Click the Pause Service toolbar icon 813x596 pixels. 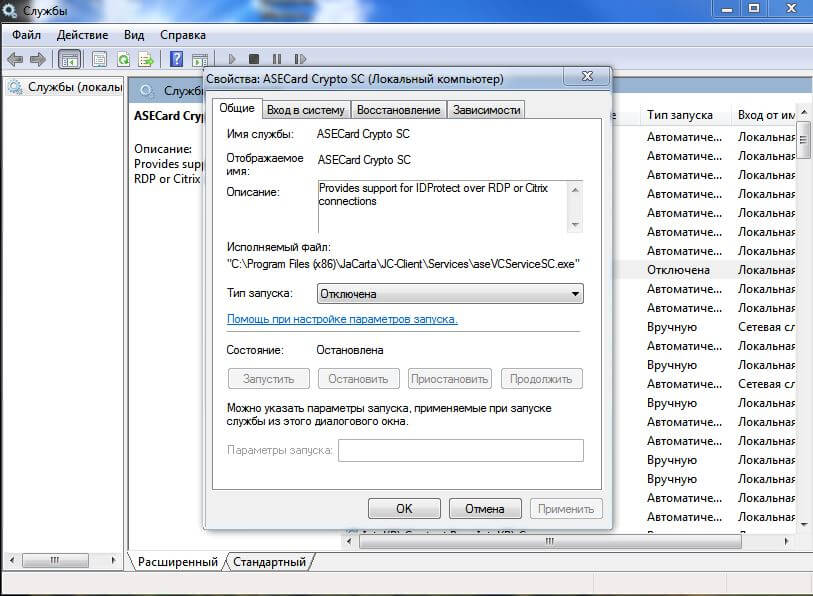click(277, 59)
